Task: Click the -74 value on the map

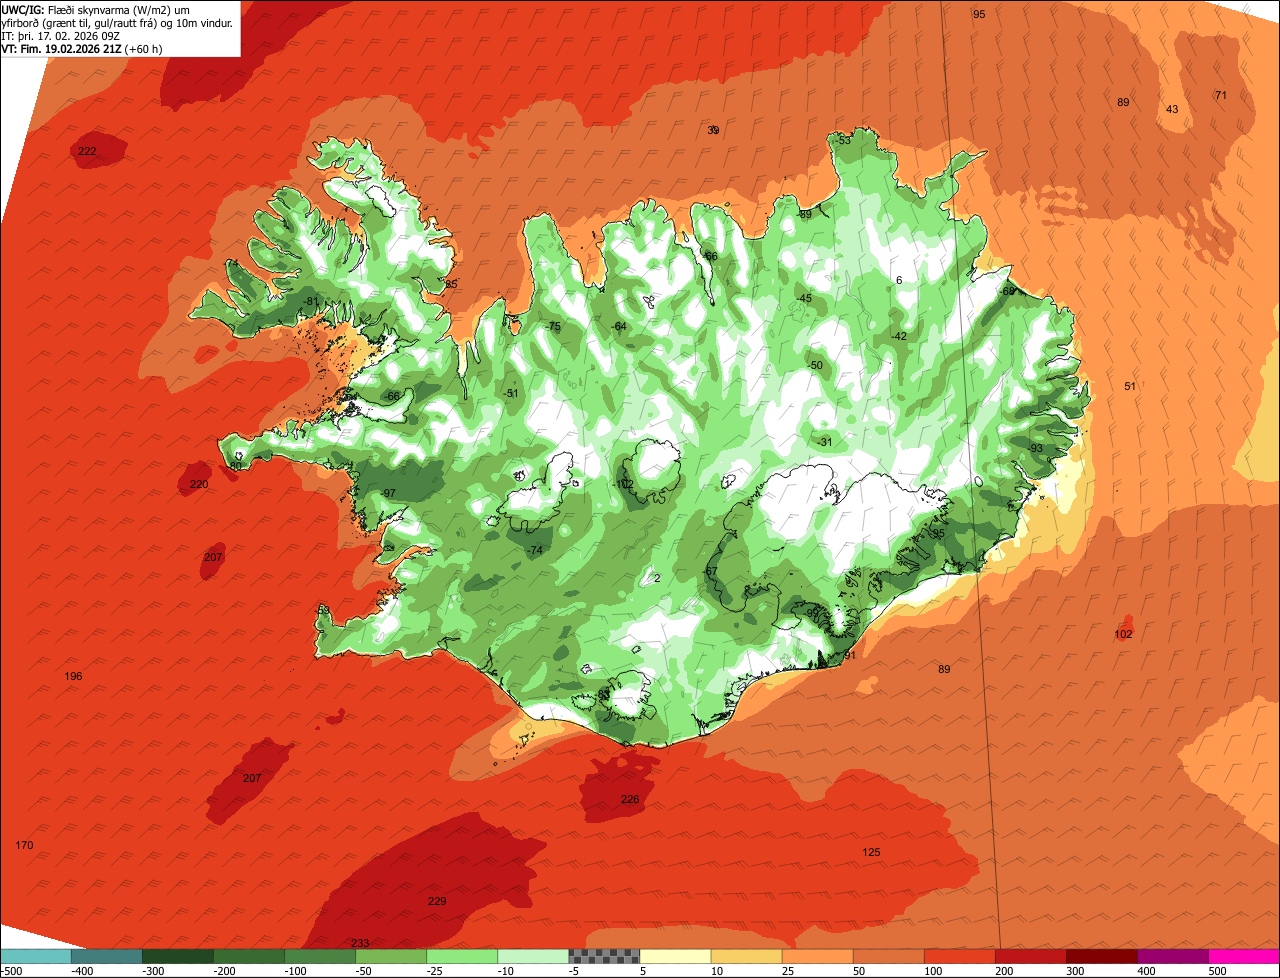Action: (x=535, y=550)
